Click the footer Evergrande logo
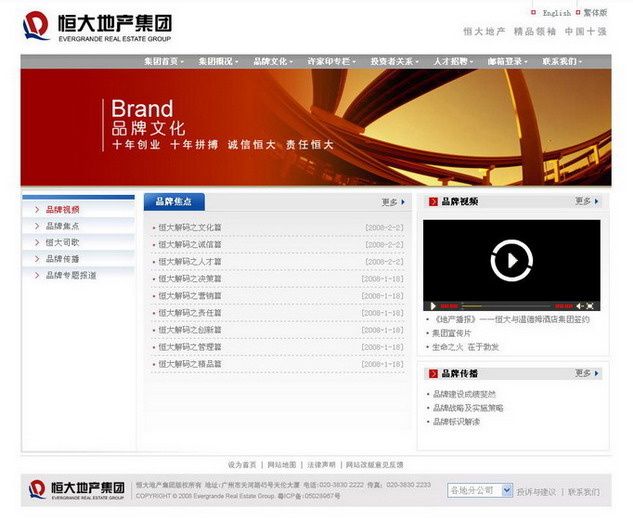633x520 pixels. (x=77, y=490)
